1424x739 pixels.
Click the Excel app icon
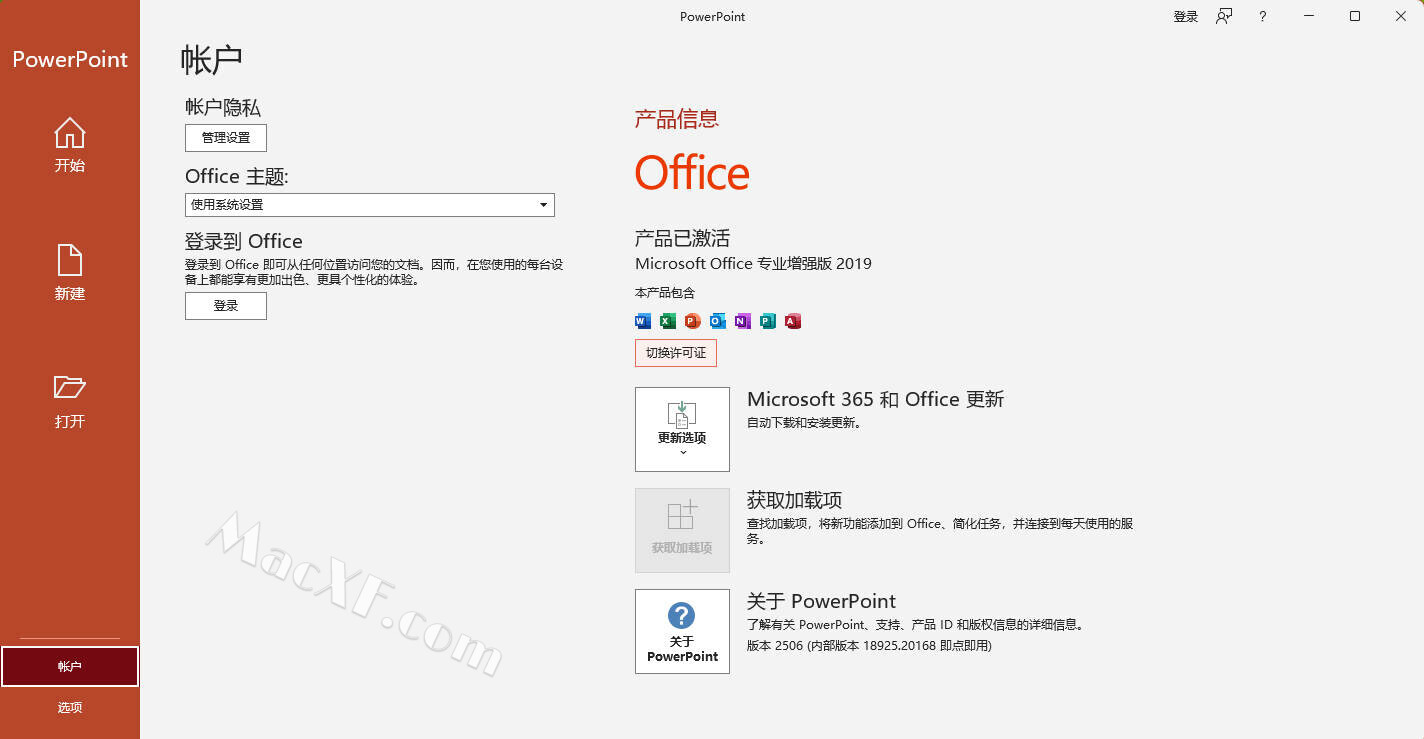pyautogui.click(x=668, y=321)
